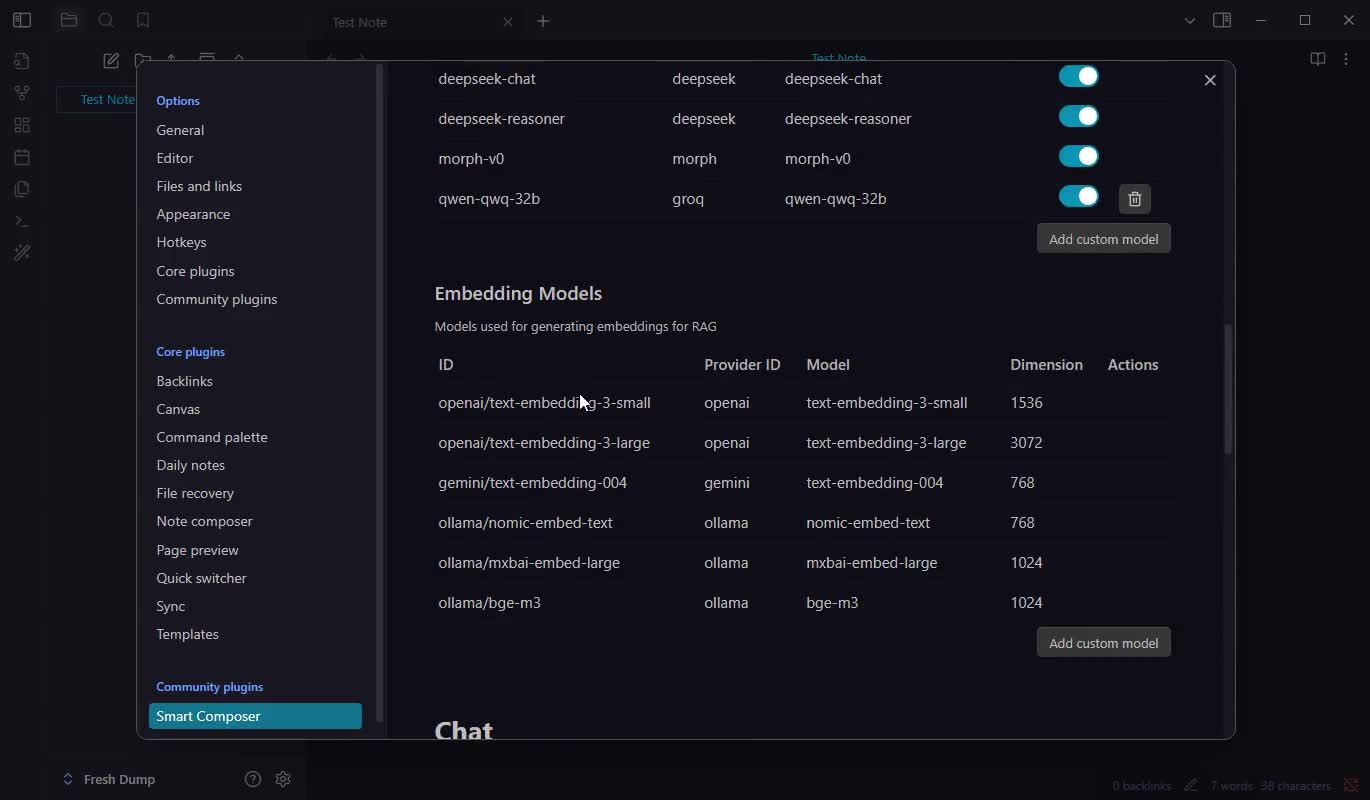Viewport: 1370px width, 800px height.
Task: Disable the deepseek-reasoner model toggle
Action: 1078,117
